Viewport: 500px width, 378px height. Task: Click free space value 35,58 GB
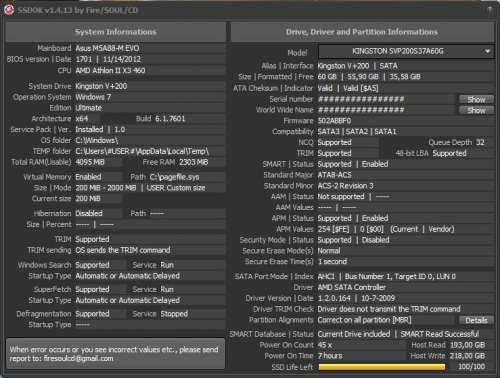tap(405, 77)
